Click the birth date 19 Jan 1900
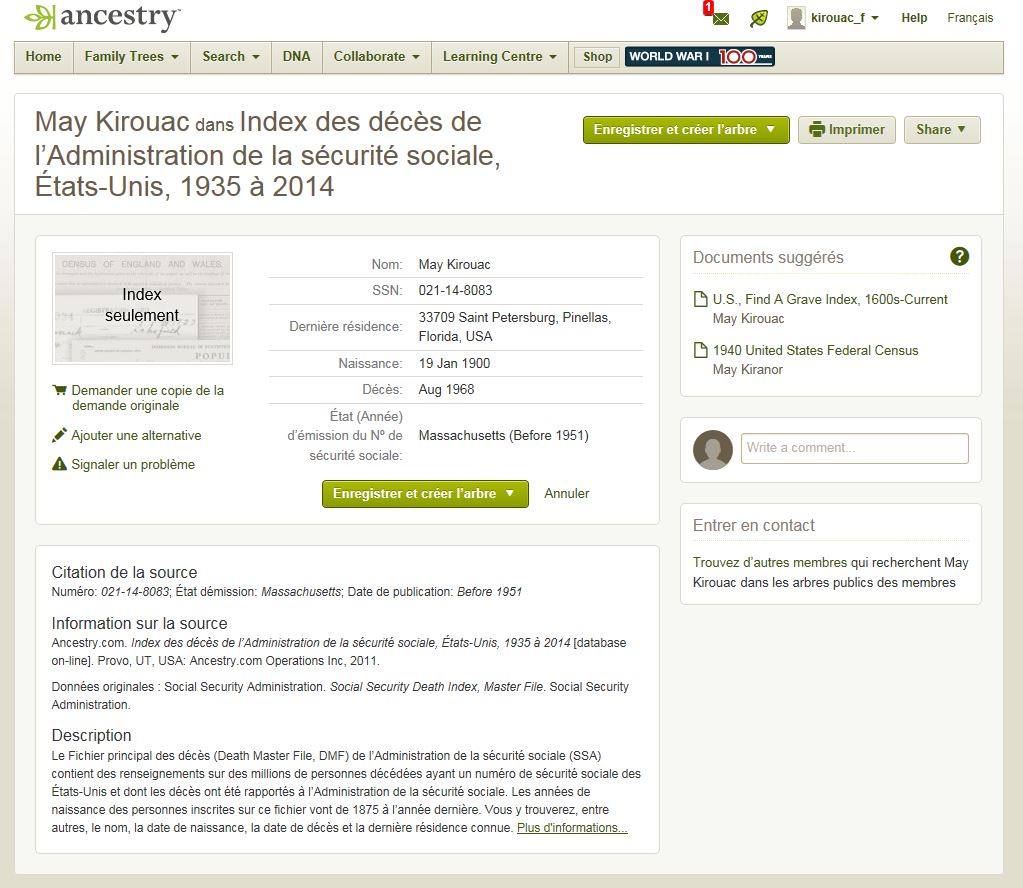The image size is (1023, 888). (454, 363)
